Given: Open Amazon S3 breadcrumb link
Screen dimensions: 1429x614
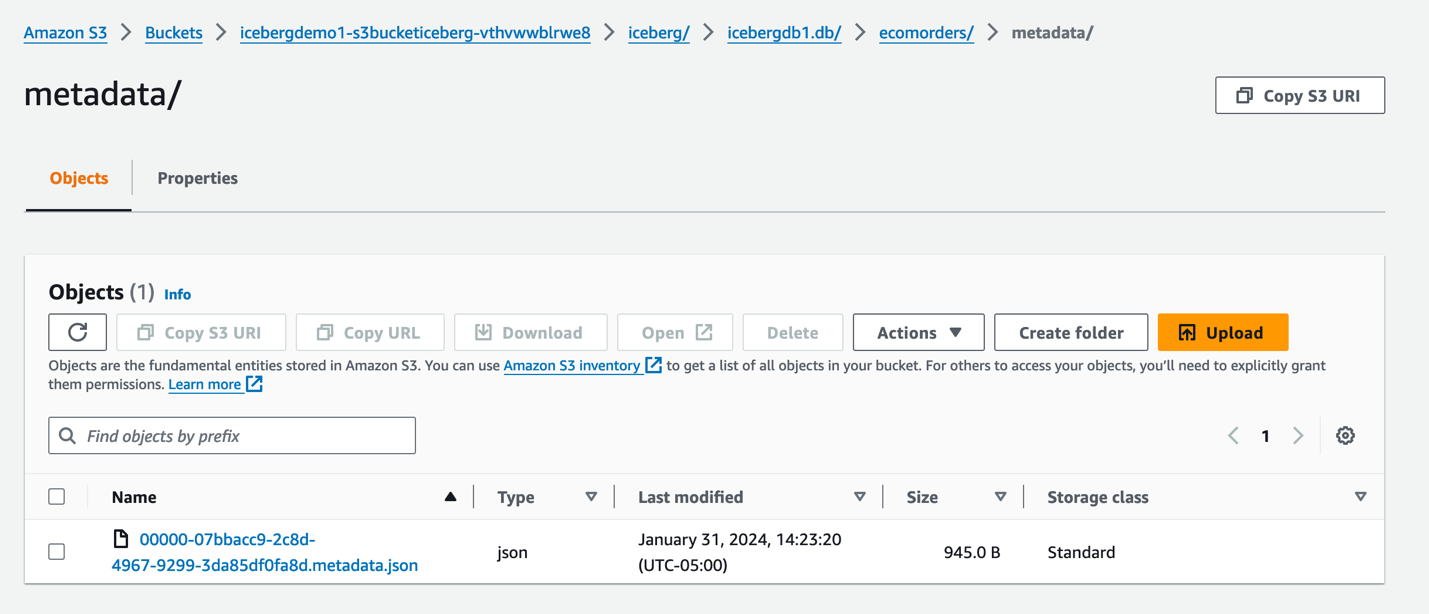Looking at the screenshot, I should 65,32.
